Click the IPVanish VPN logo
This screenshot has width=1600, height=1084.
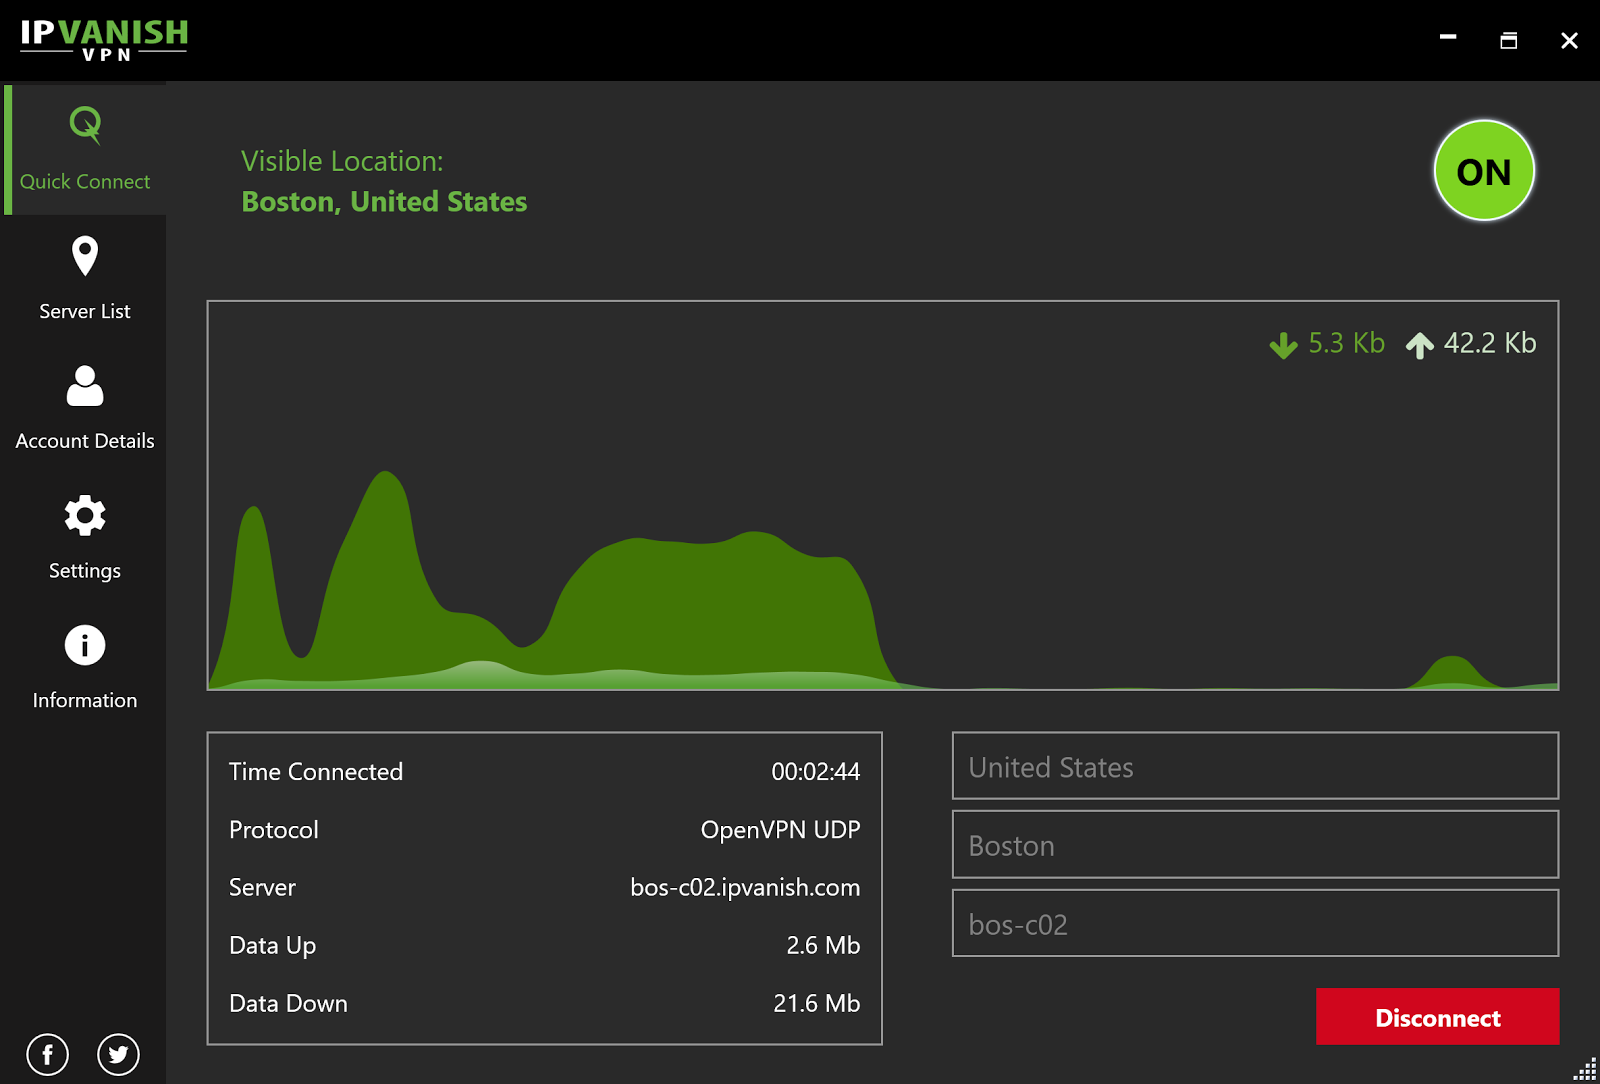[x=104, y=40]
